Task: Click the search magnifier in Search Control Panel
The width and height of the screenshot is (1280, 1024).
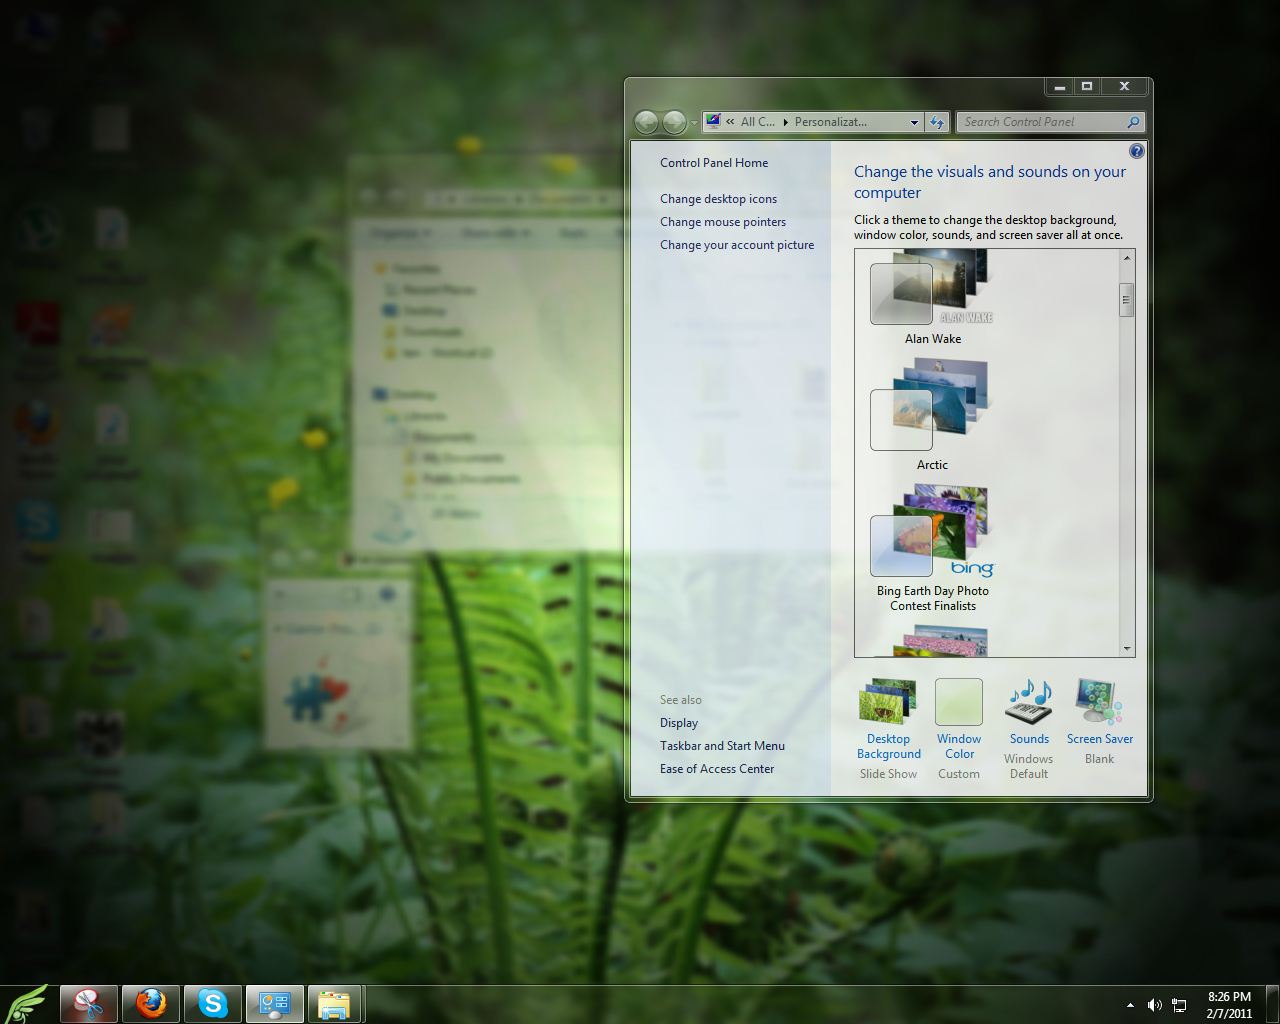Action: (1132, 121)
